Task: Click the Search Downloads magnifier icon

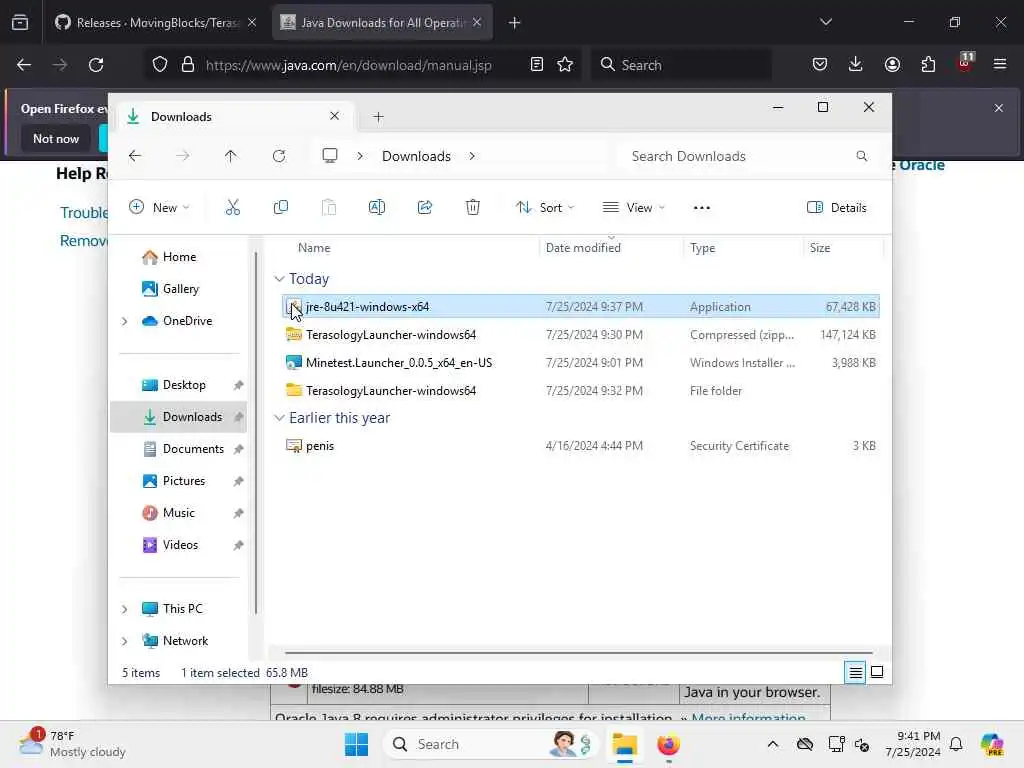Action: 861,156
